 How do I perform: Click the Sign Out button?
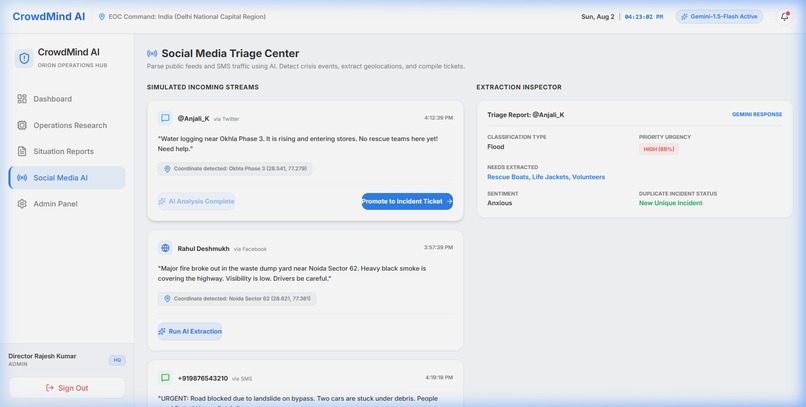point(67,388)
